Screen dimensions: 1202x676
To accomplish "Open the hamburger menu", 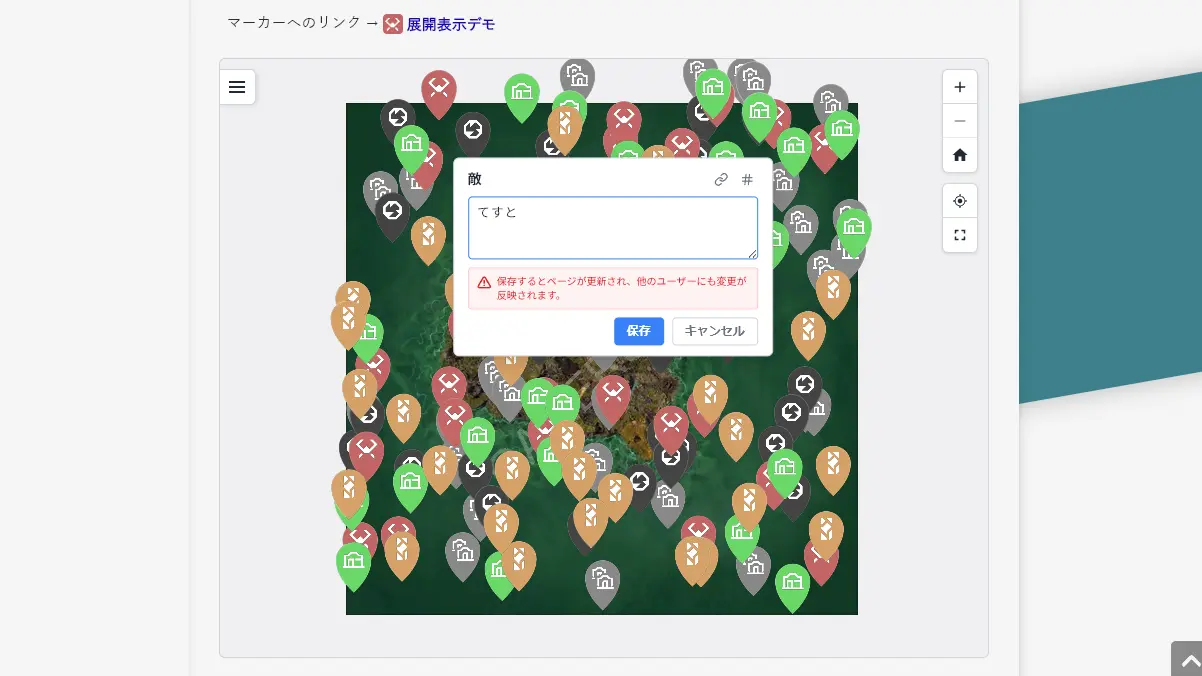I will click(237, 87).
